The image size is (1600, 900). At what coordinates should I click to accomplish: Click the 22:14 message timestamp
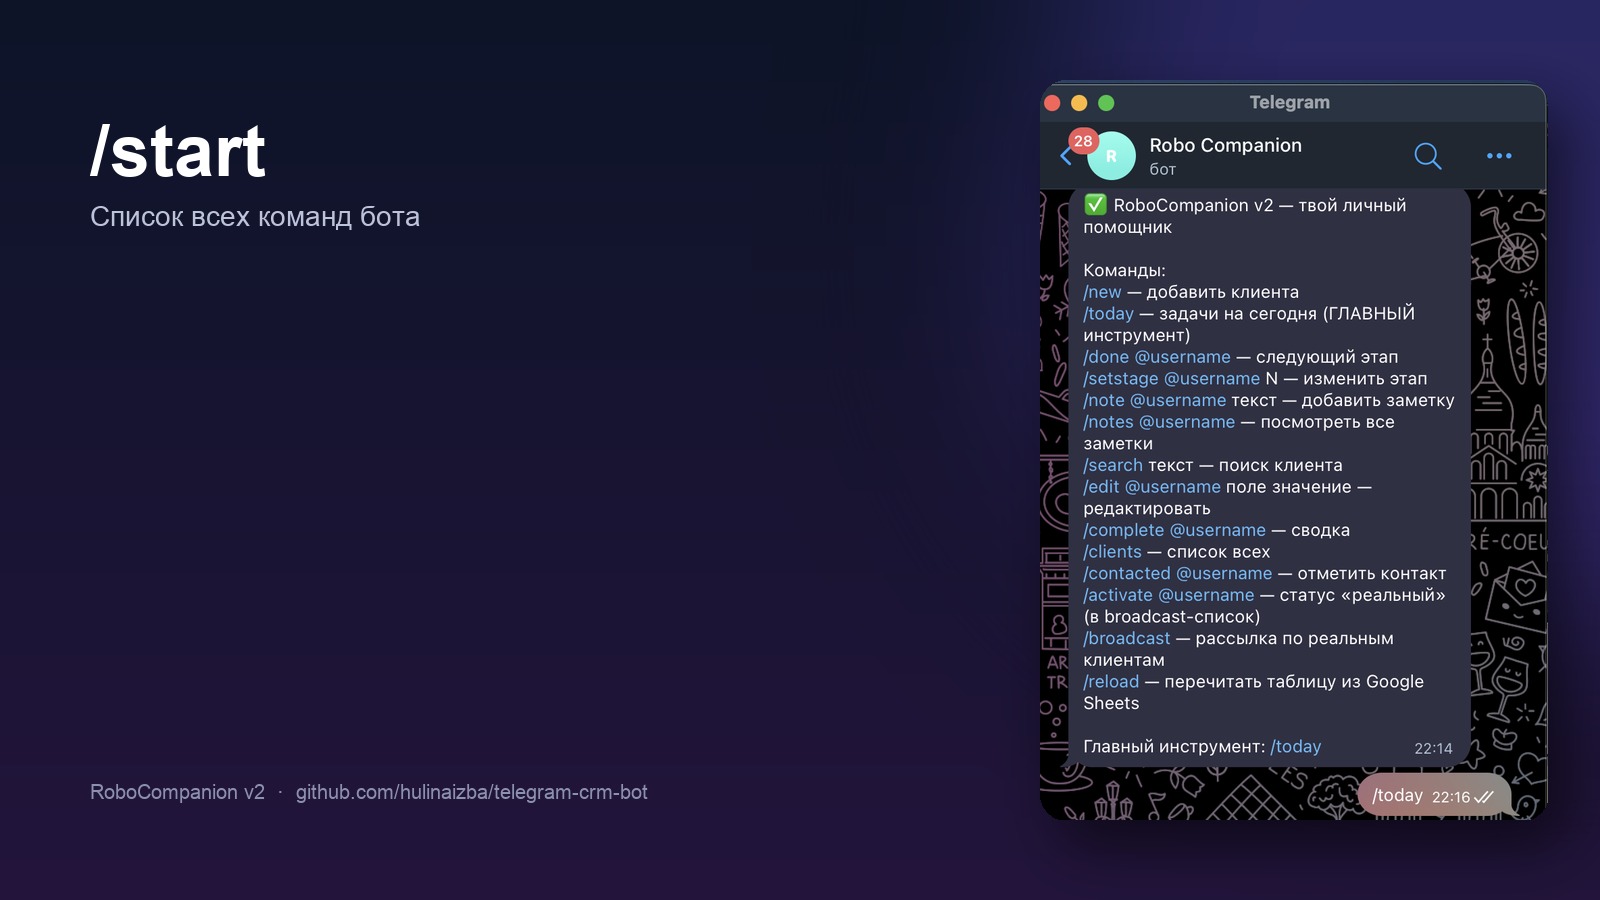[1433, 748]
